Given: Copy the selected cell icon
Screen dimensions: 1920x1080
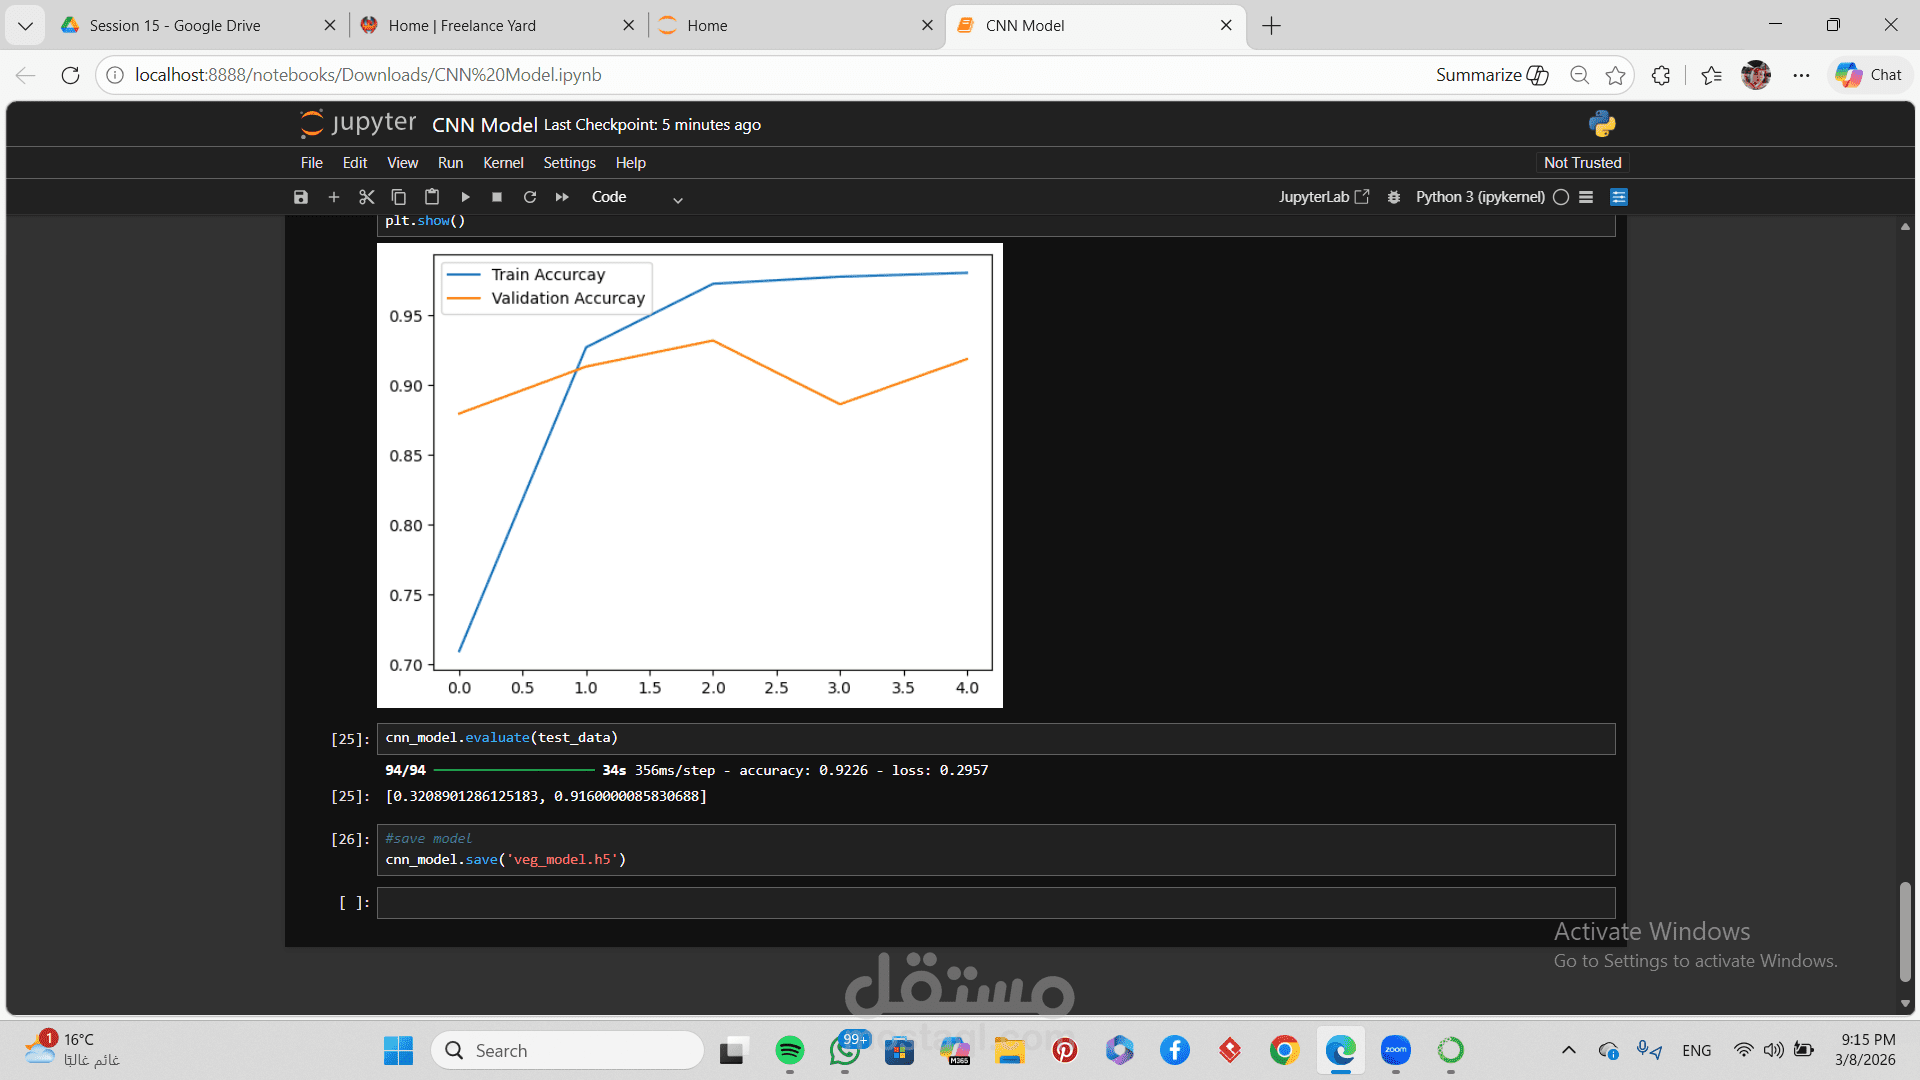Looking at the screenshot, I should pyautogui.click(x=399, y=197).
